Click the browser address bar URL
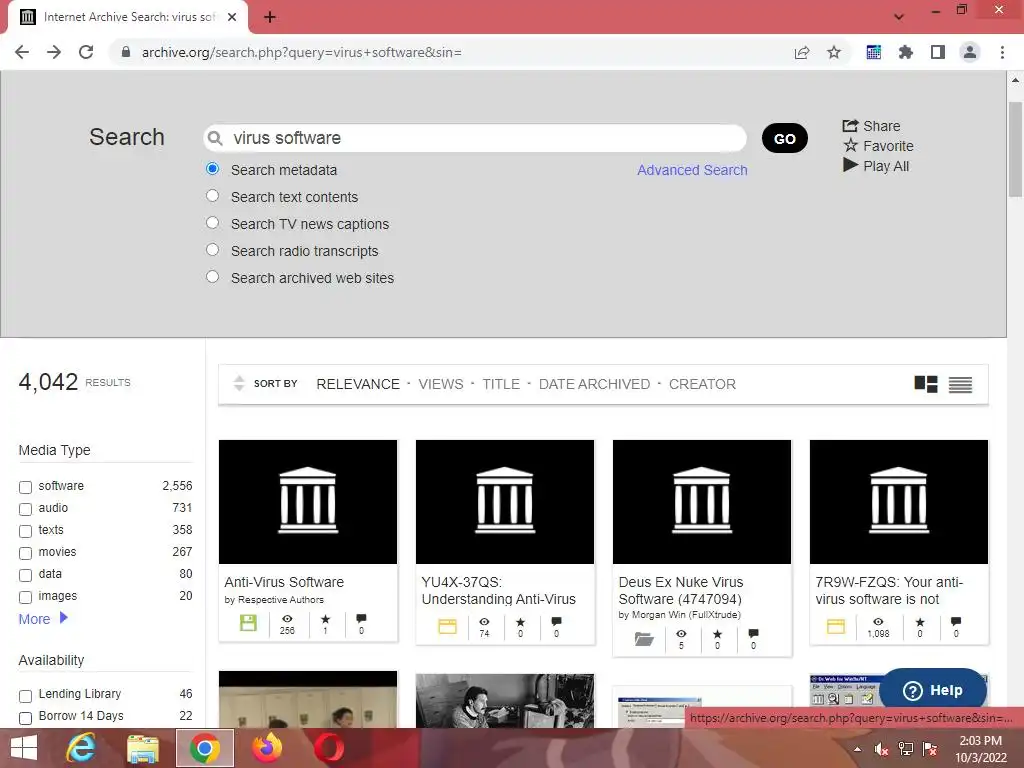 [x=302, y=52]
